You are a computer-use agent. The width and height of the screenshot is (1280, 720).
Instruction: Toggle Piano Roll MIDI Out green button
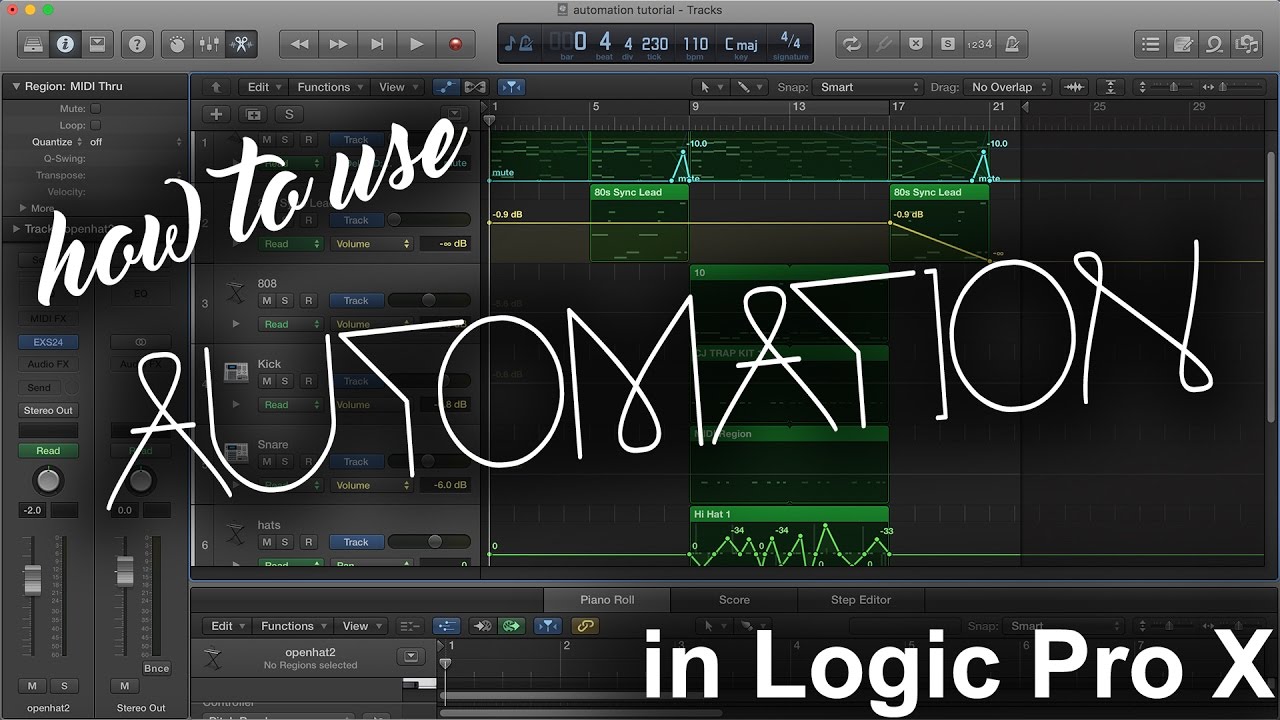pyautogui.click(x=512, y=626)
